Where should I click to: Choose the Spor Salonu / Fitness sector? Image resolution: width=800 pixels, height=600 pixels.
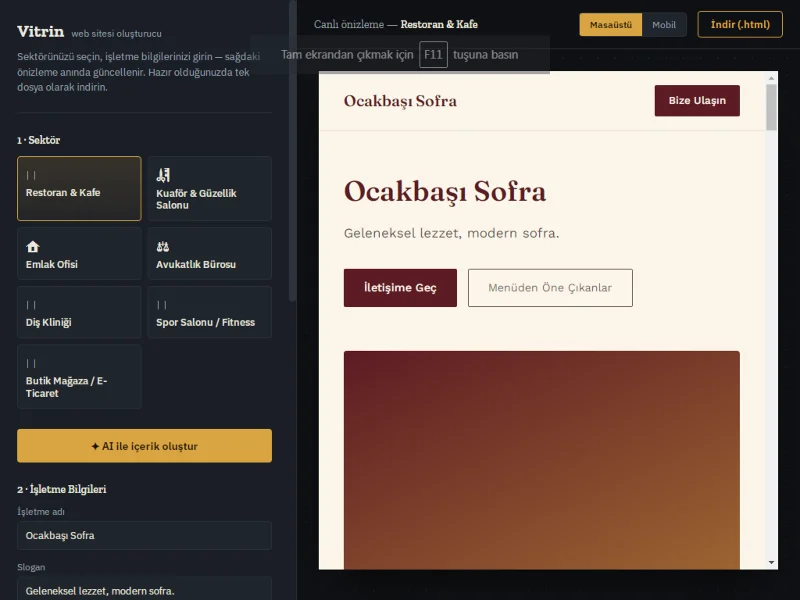pyautogui.click(x=210, y=312)
